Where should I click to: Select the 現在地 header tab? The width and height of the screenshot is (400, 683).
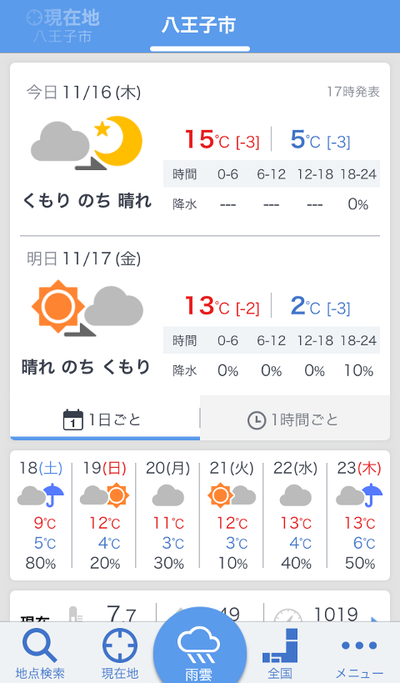[x=63, y=26]
